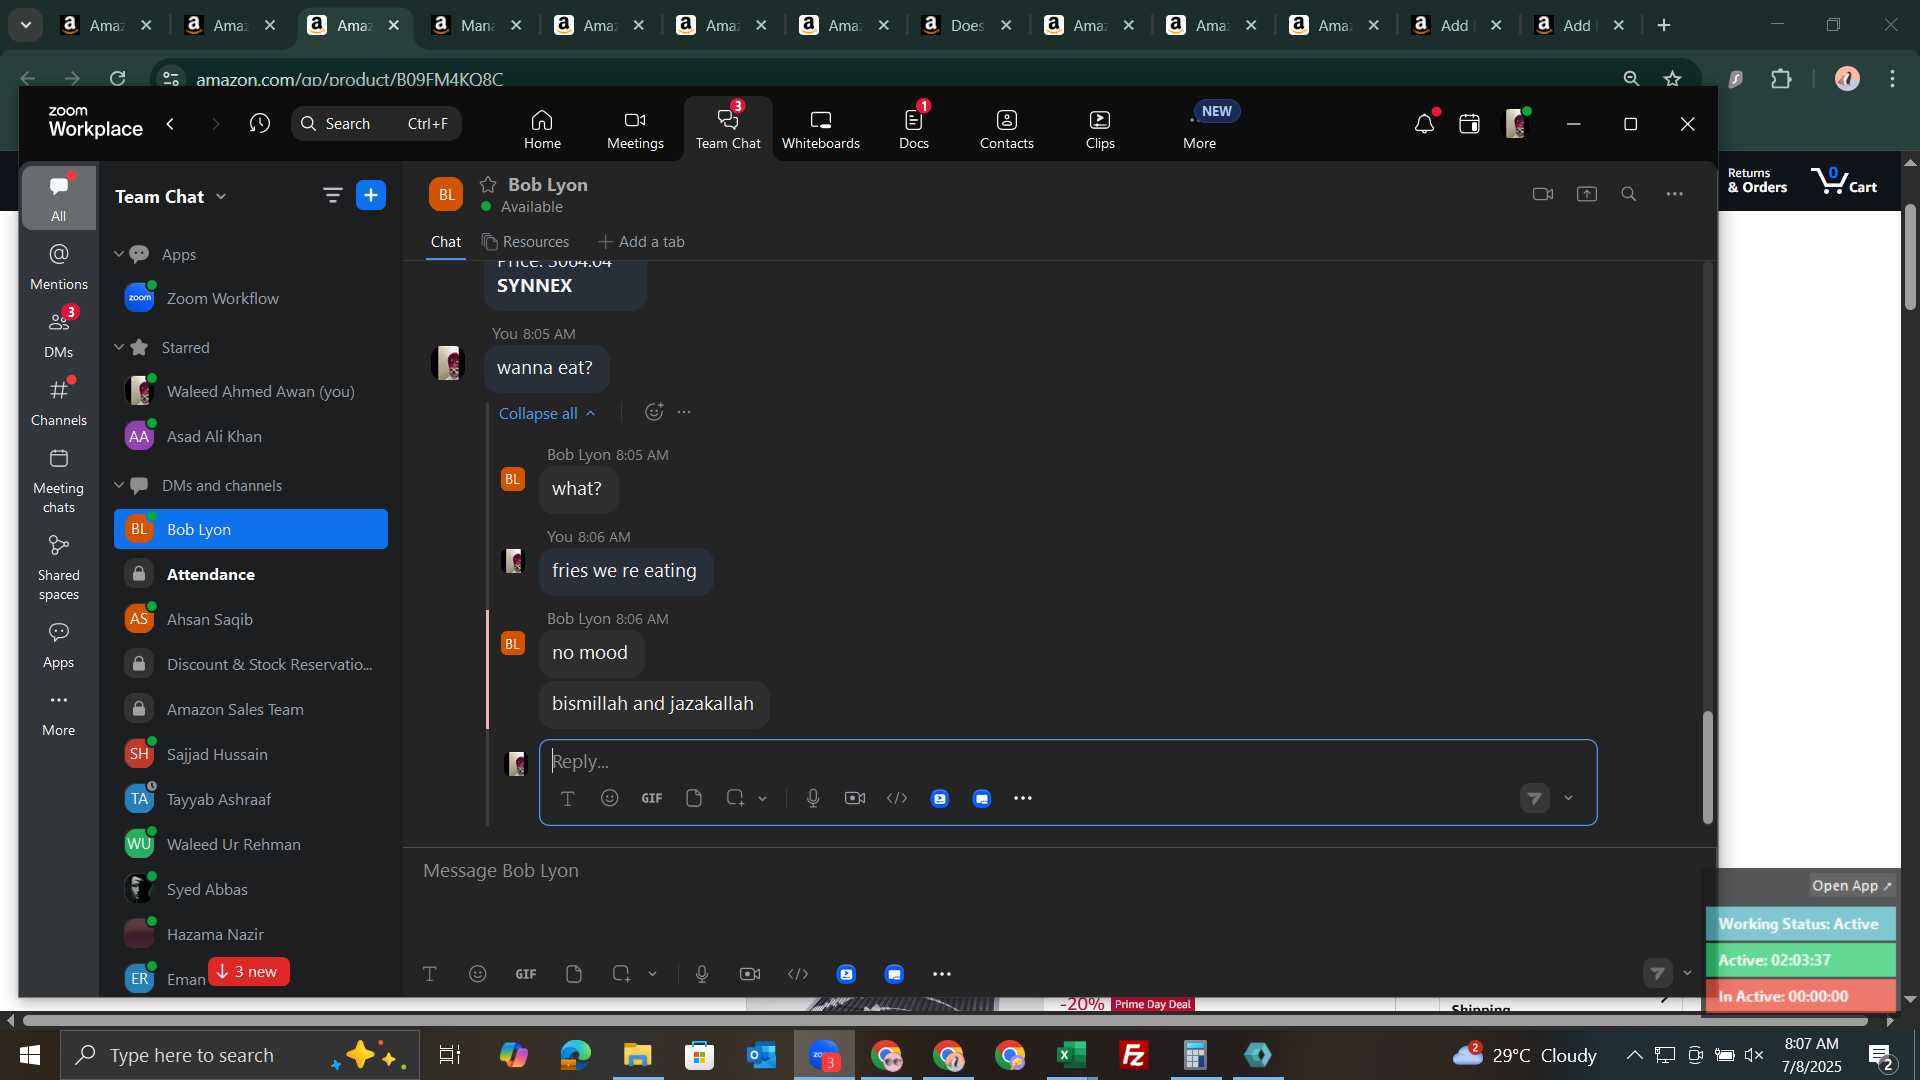This screenshot has height=1080, width=1920.
Task: Open Channels in the sidebar
Action: click(59, 402)
